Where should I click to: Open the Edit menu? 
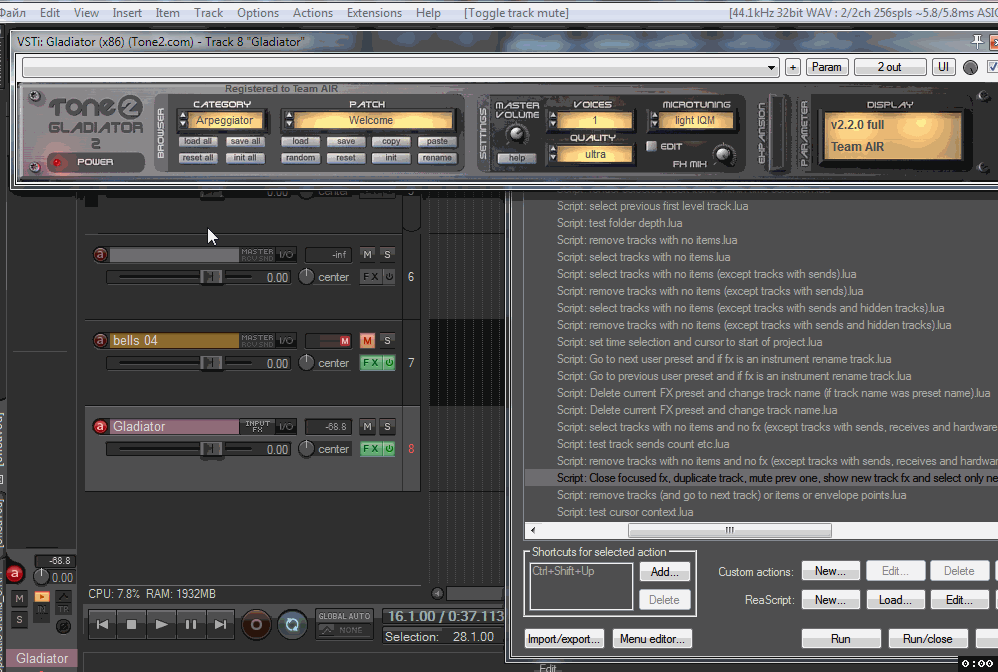50,13
